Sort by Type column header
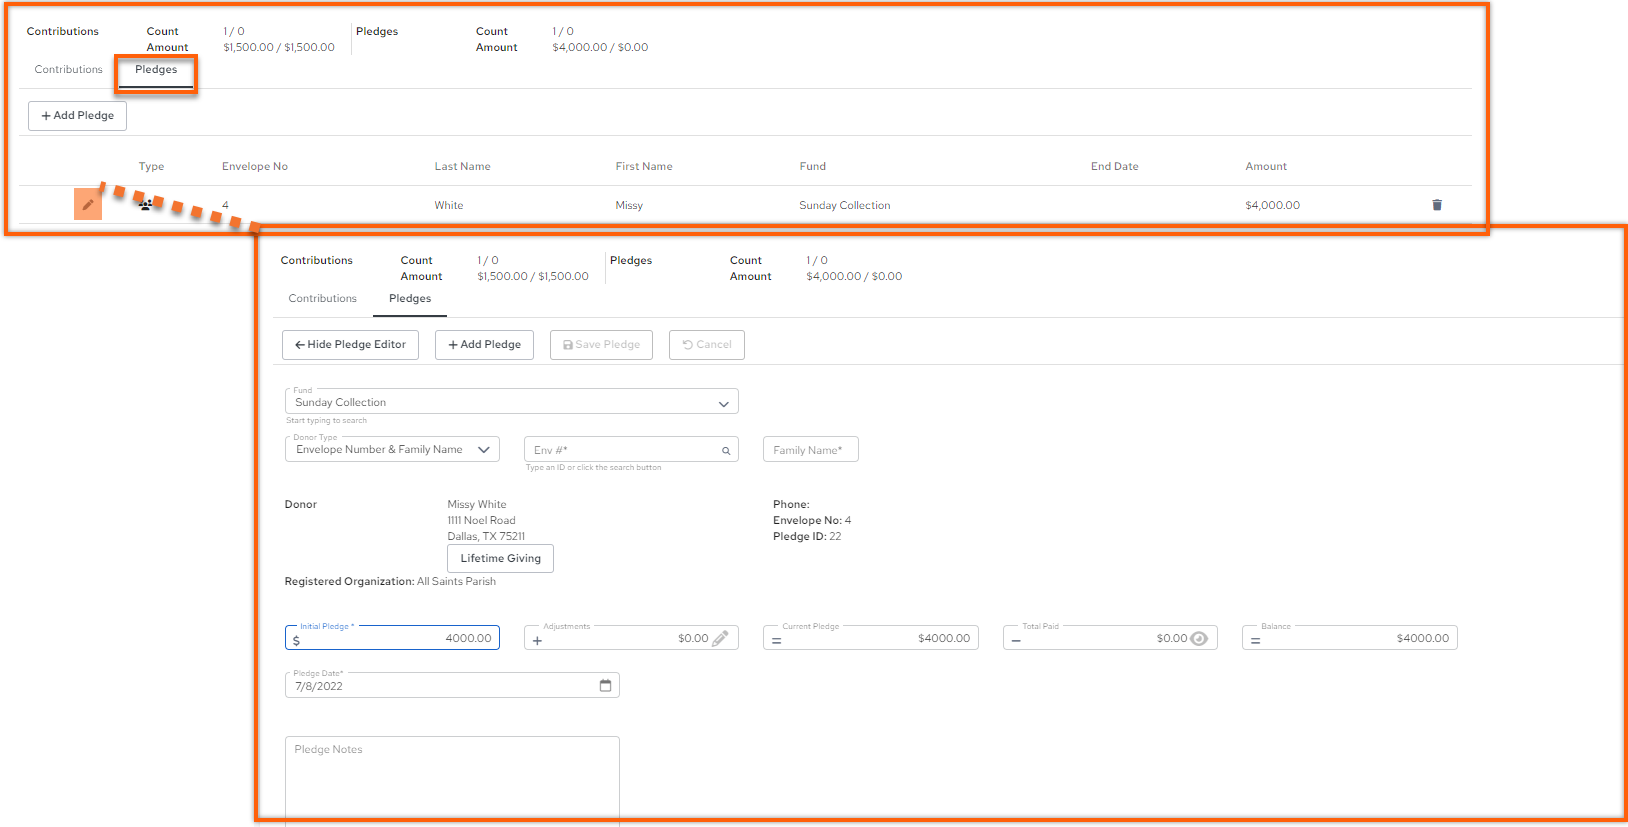The width and height of the screenshot is (1628, 827). click(x=151, y=166)
